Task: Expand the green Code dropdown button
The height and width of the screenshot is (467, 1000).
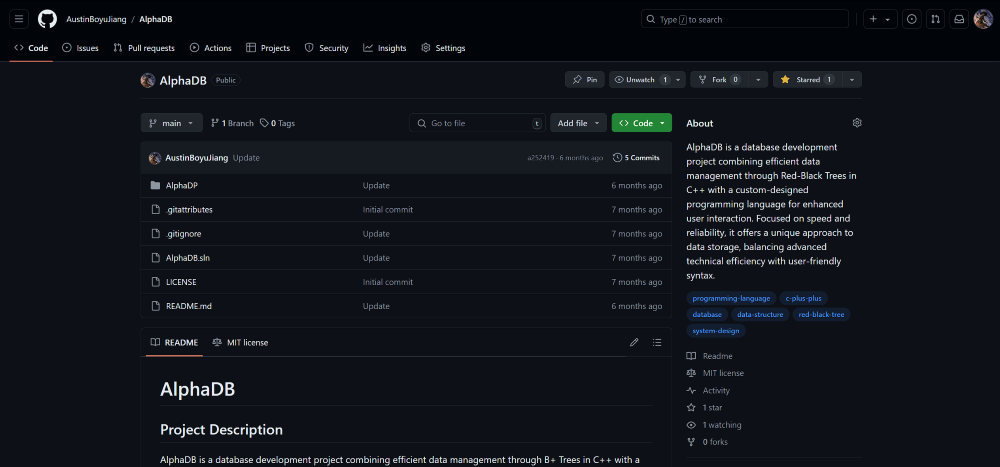Action: tap(641, 123)
